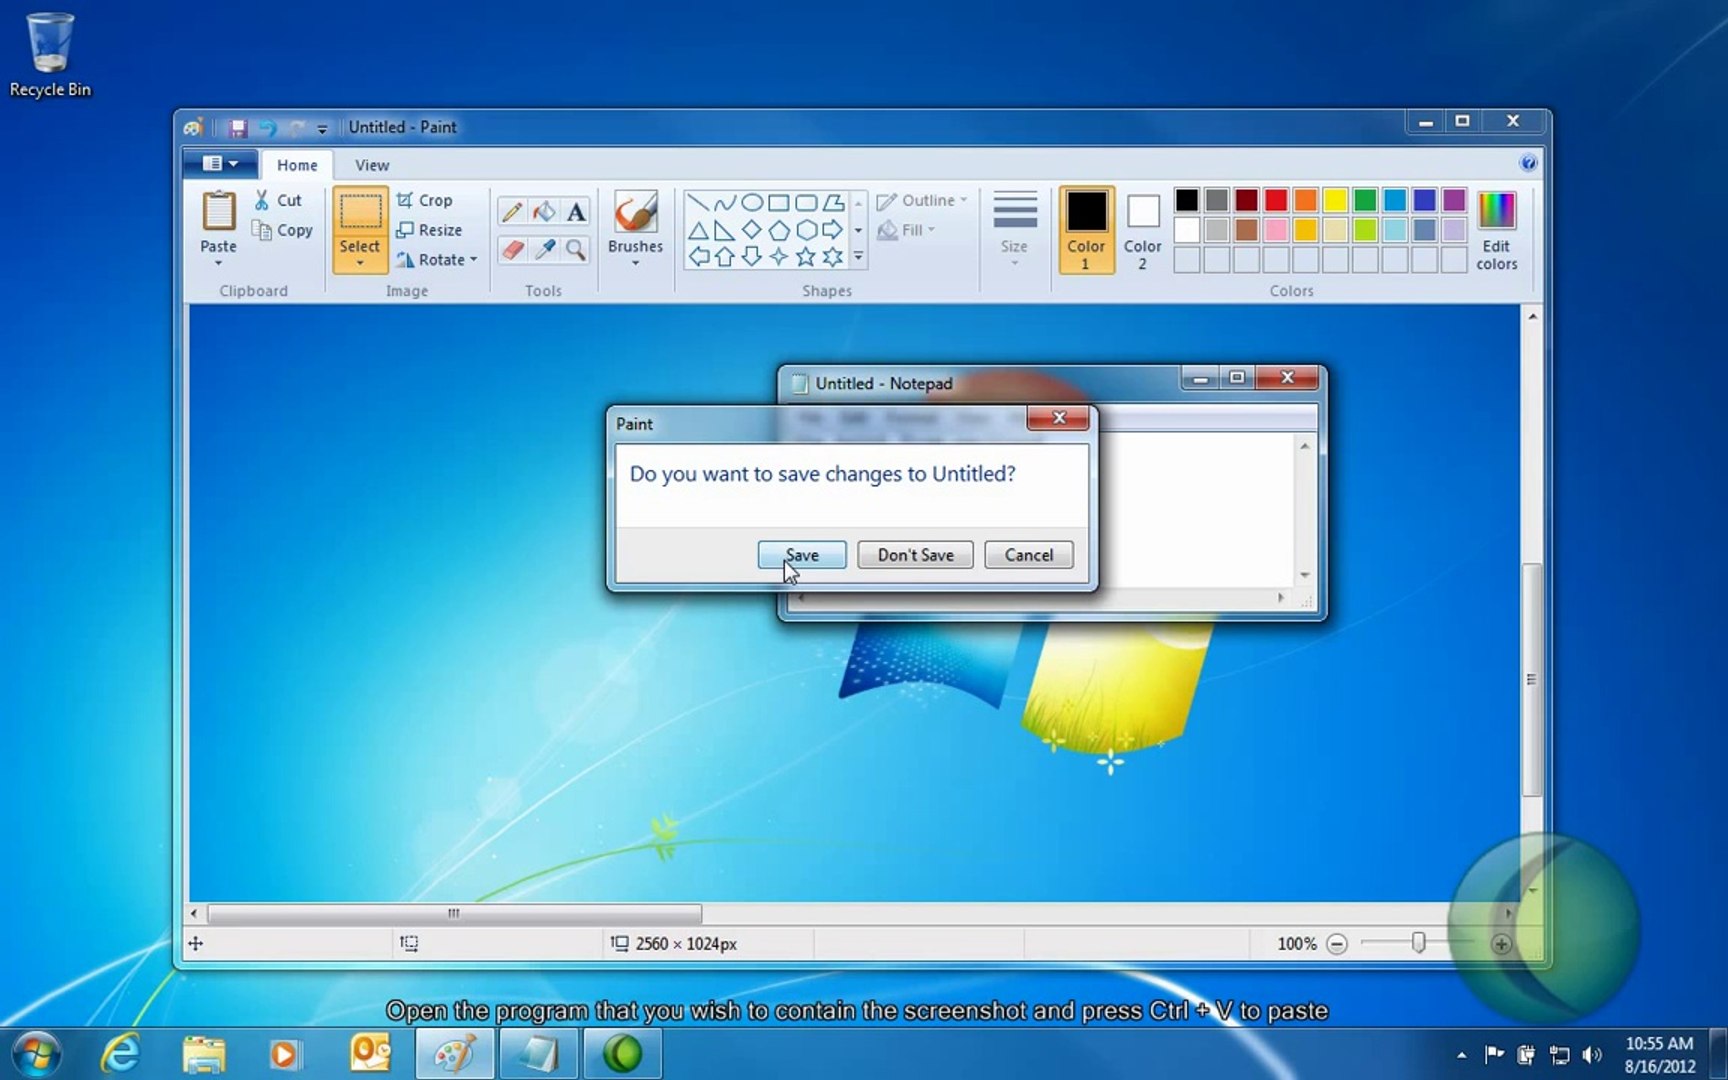1728x1080 pixels.
Task: Choose the Rectangle shape
Action: click(x=779, y=203)
